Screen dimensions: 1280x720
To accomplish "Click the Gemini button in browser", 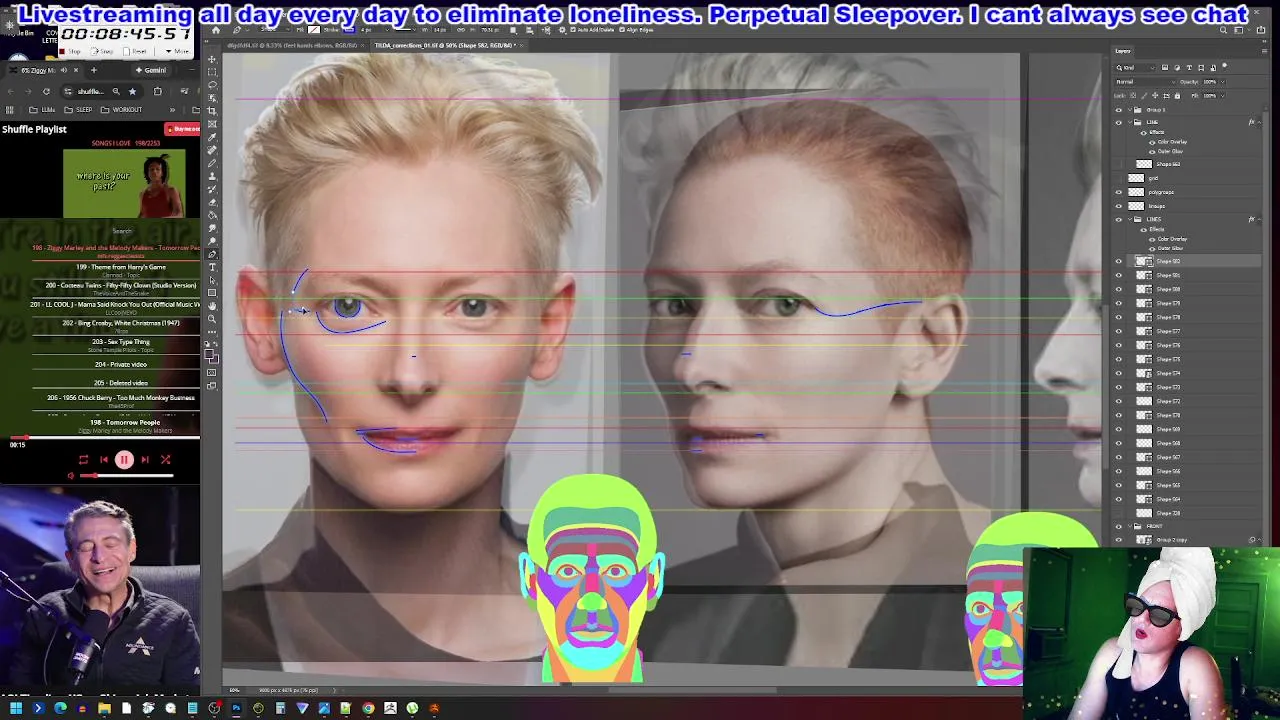I will 152,70.
